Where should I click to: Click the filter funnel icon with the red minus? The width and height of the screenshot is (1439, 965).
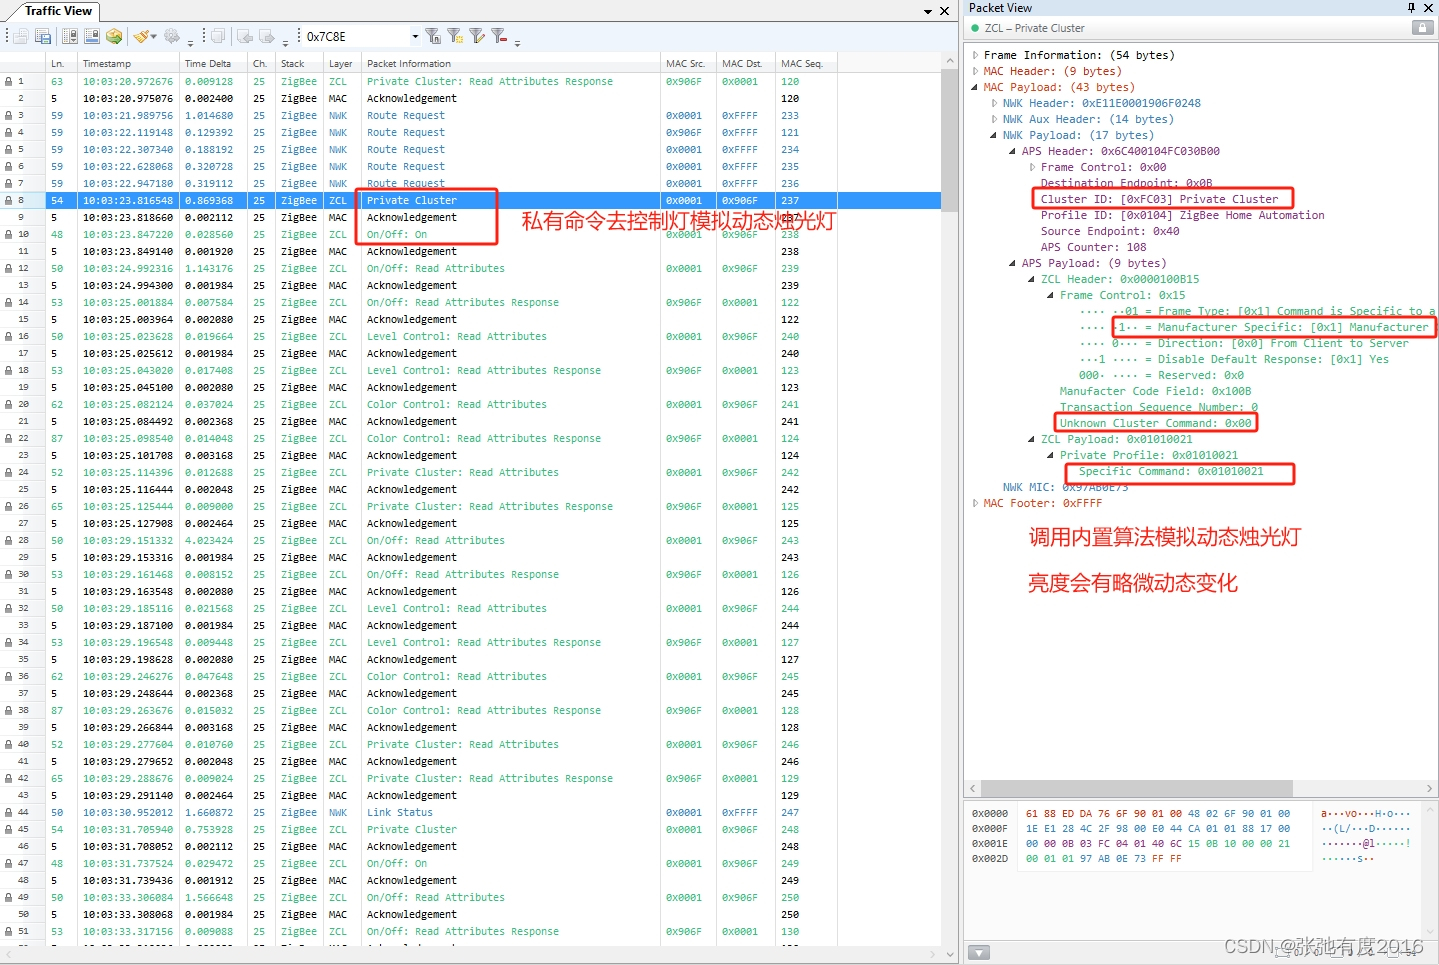click(x=499, y=36)
